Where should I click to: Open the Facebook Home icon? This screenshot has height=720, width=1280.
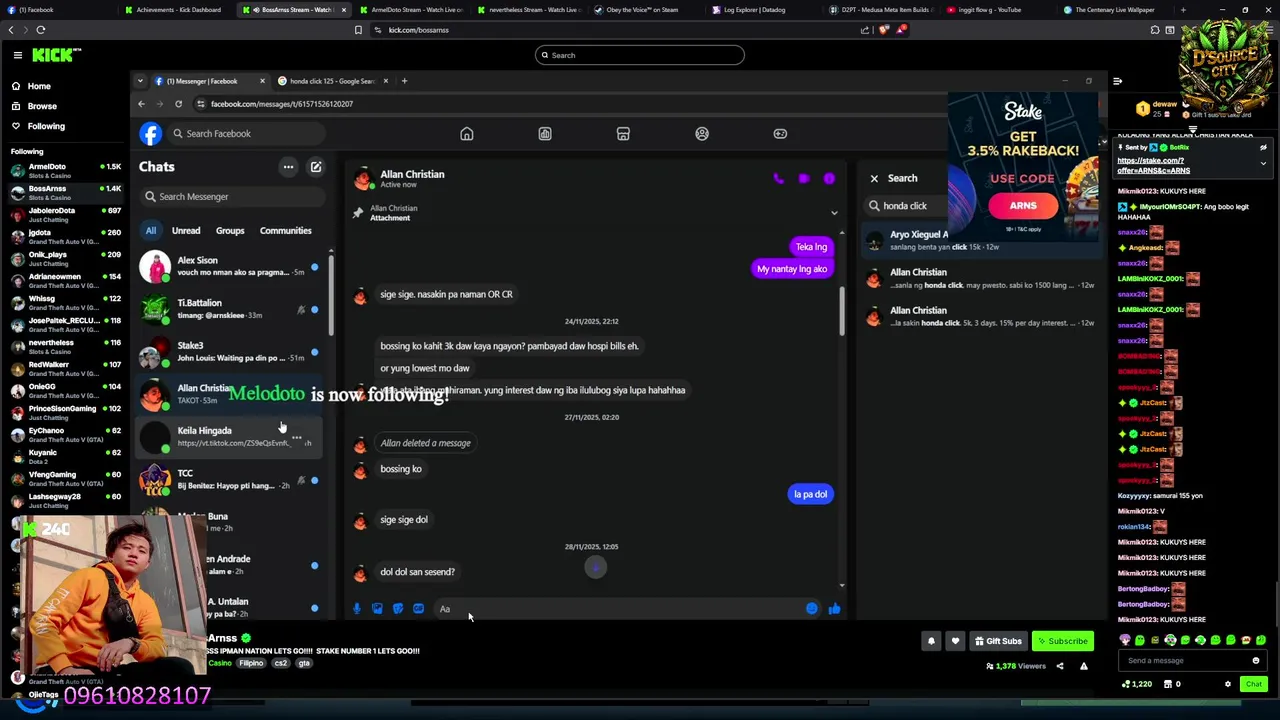(466, 133)
